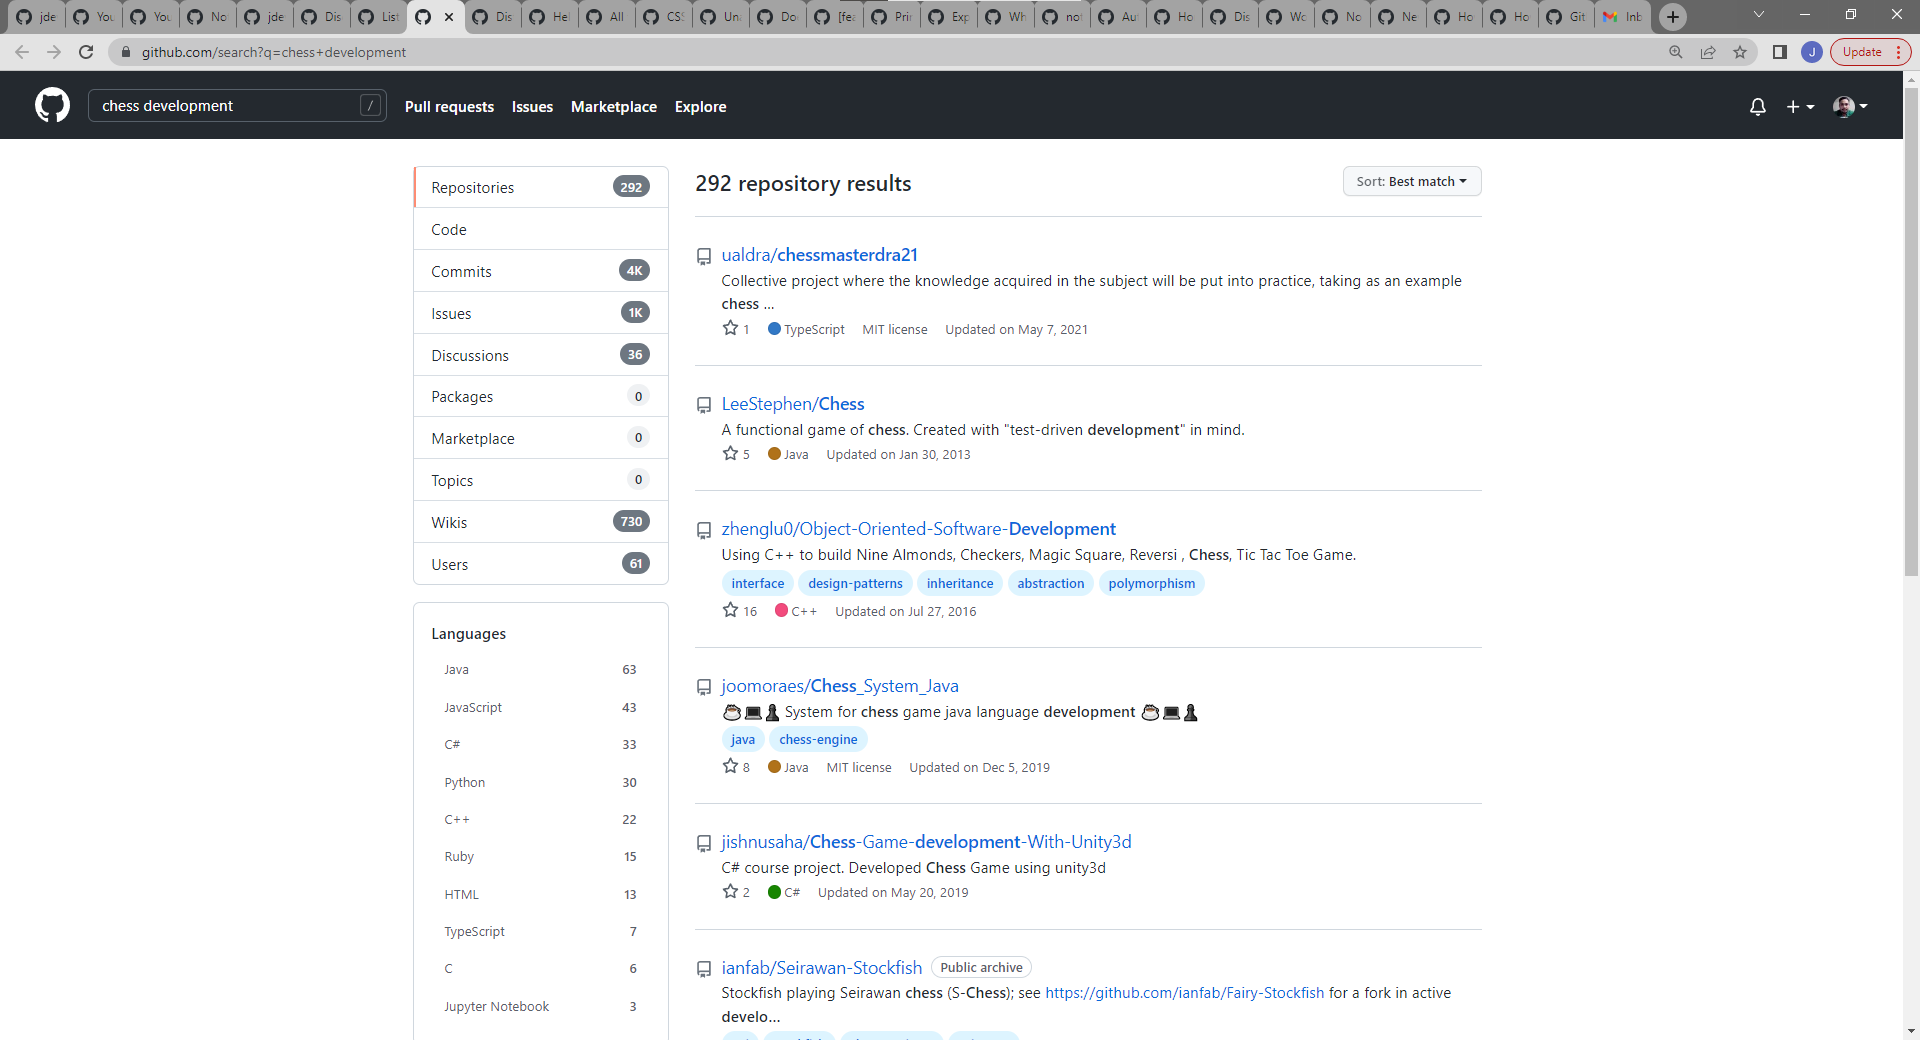Click the design-patterns topic tag

pyautogui.click(x=855, y=583)
